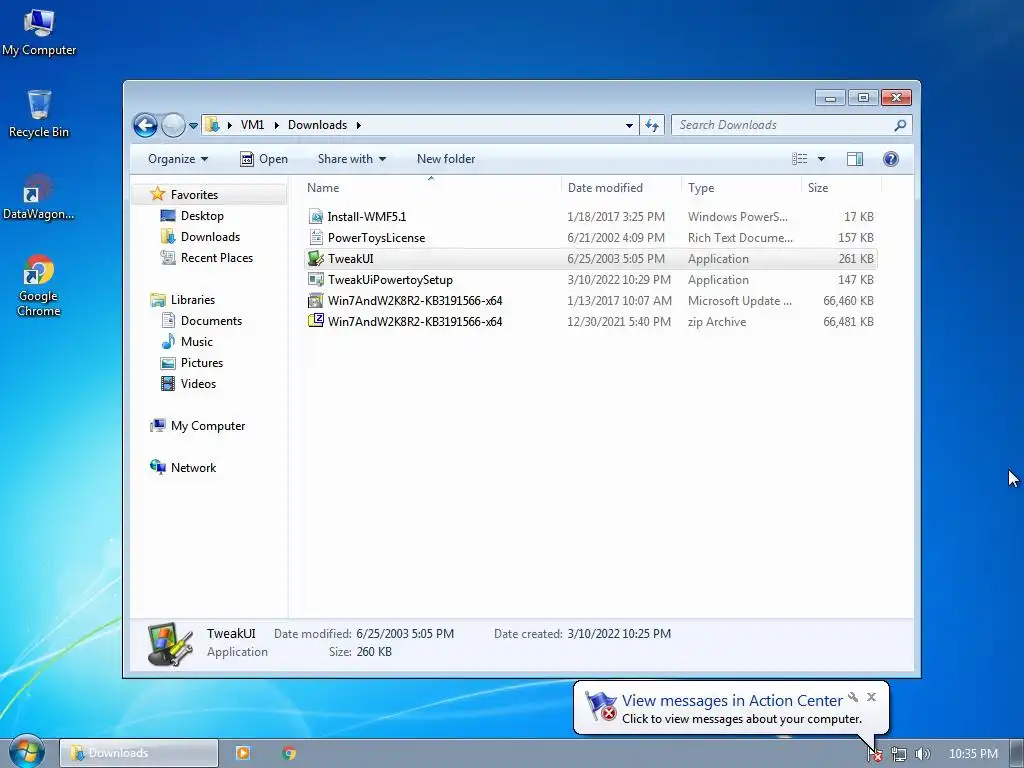Image resolution: width=1024 pixels, height=768 pixels.
Task: Click the Downloads taskbar button
Action: [x=139, y=753]
